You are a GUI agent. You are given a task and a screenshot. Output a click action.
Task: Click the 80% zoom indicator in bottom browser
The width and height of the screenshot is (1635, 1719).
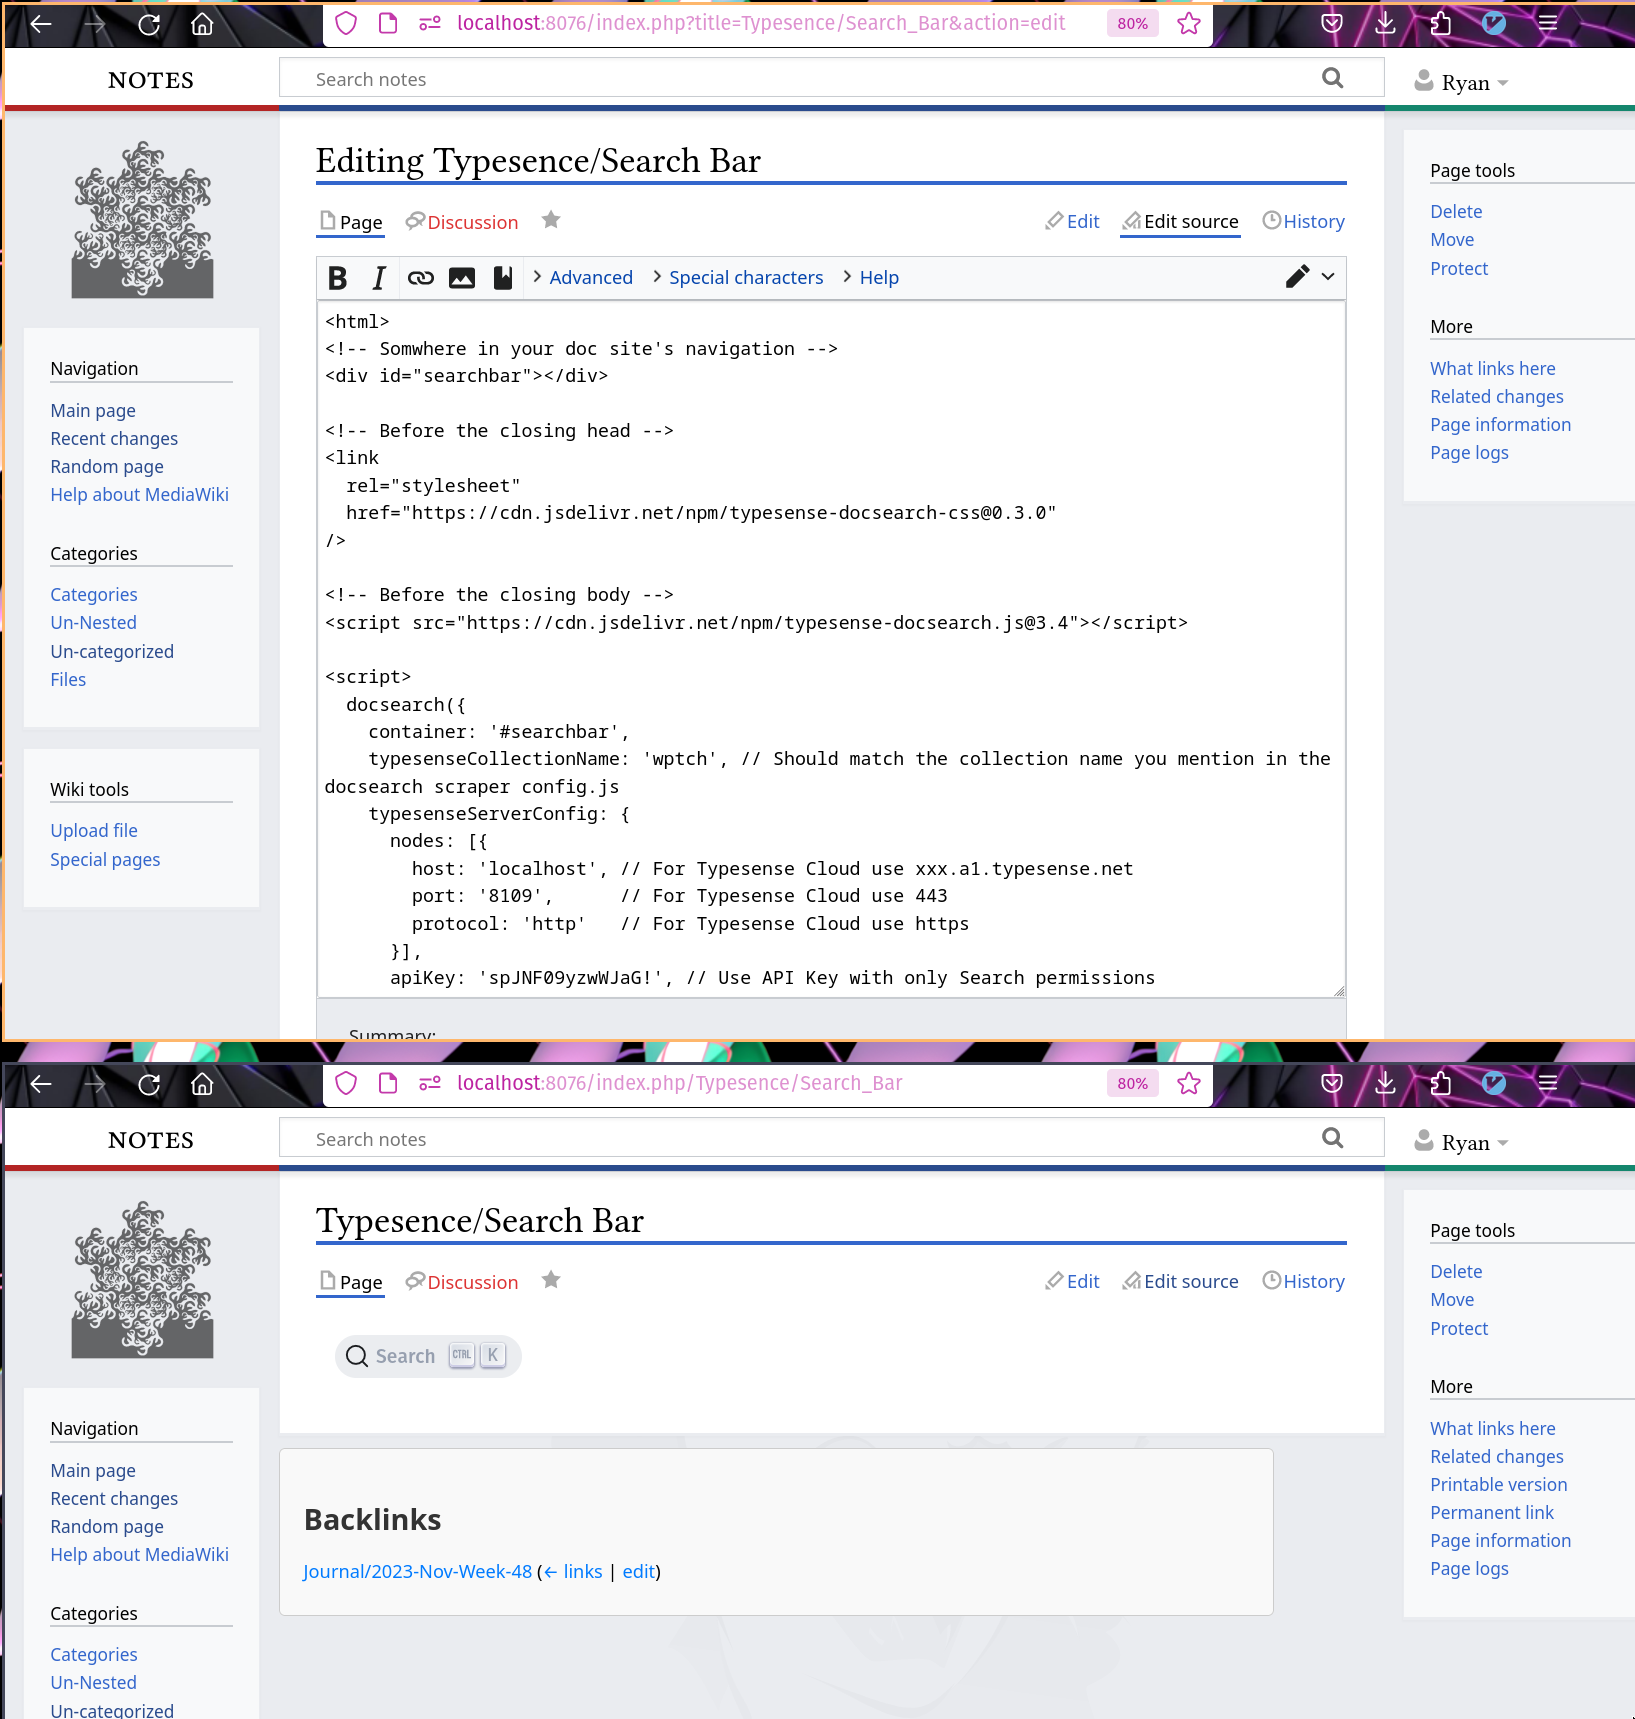(1133, 1083)
